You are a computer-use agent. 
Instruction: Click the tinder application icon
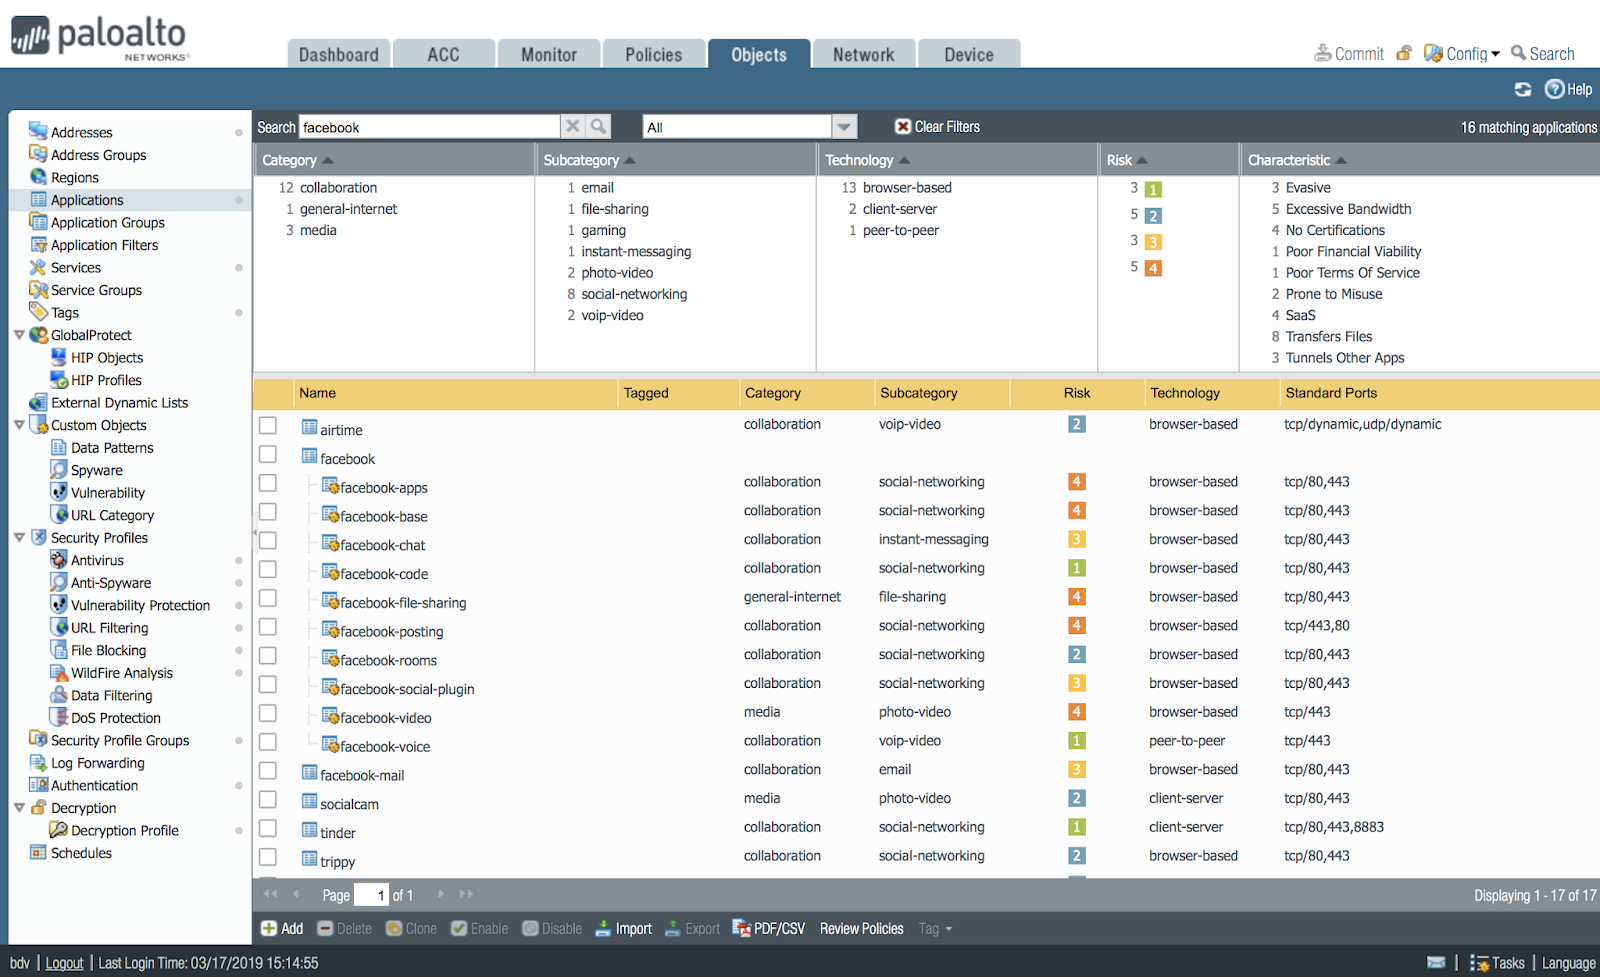pyautogui.click(x=310, y=832)
